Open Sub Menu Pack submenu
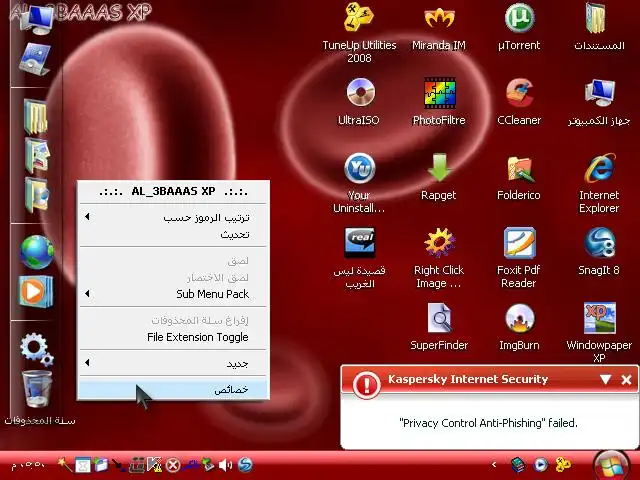 pyautogui.click(x=173, y=294)
